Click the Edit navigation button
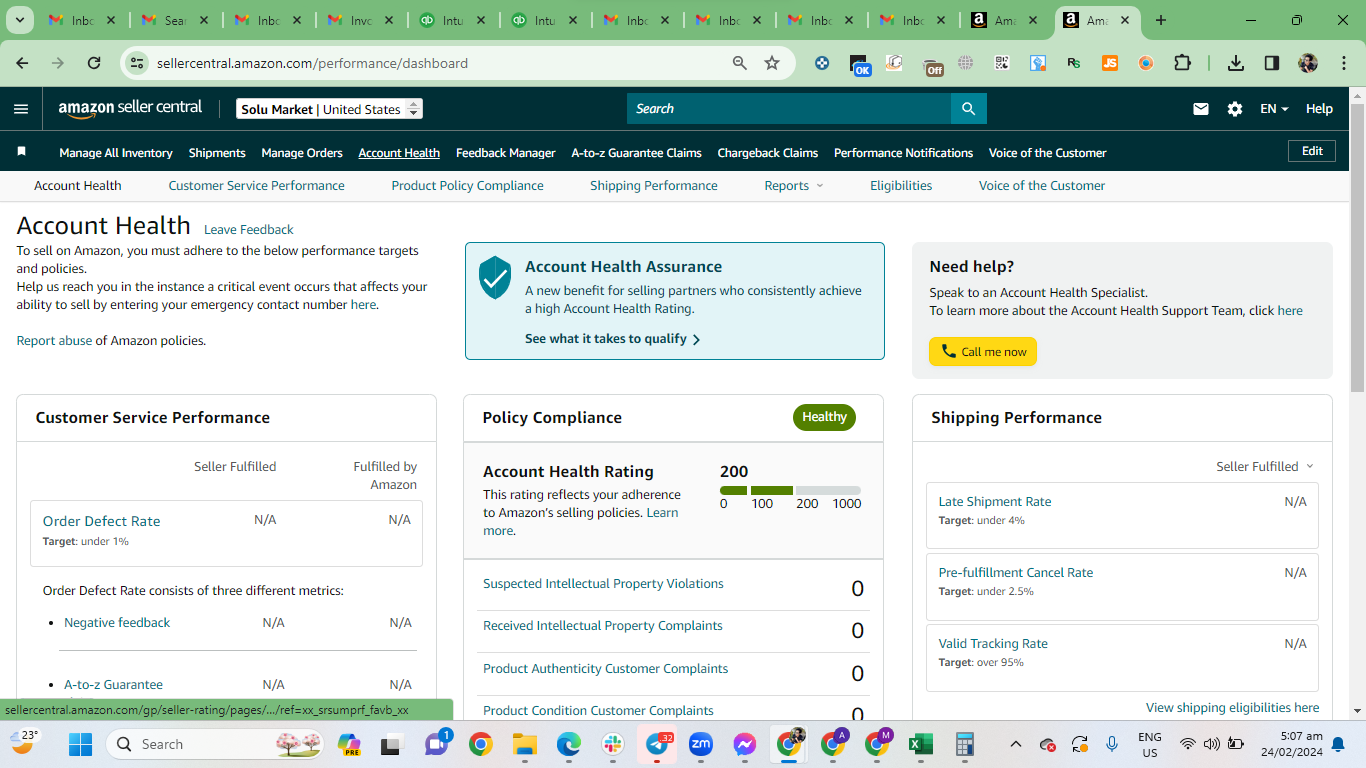The image size is (1366, 768). click(1312, 151)
